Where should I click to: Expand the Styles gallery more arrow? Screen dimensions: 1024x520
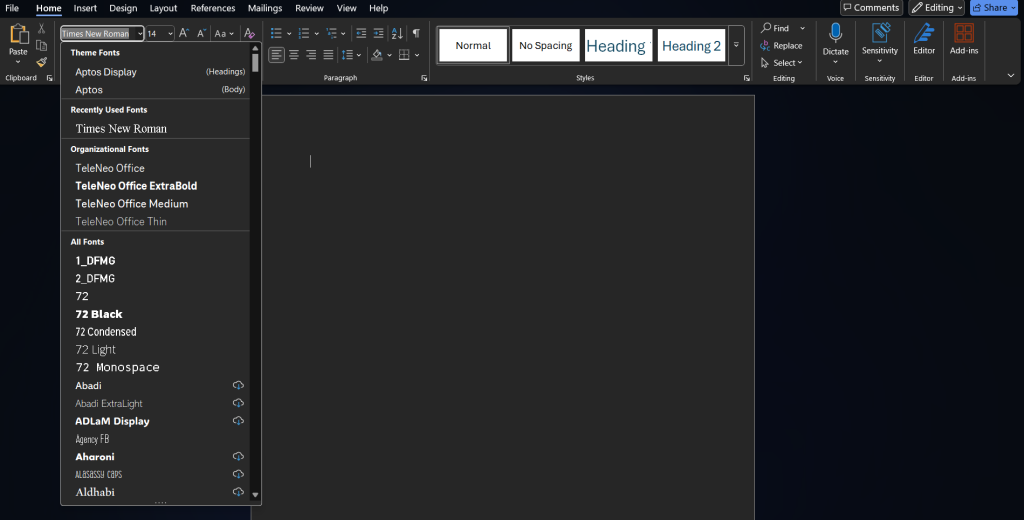[737, 45]
